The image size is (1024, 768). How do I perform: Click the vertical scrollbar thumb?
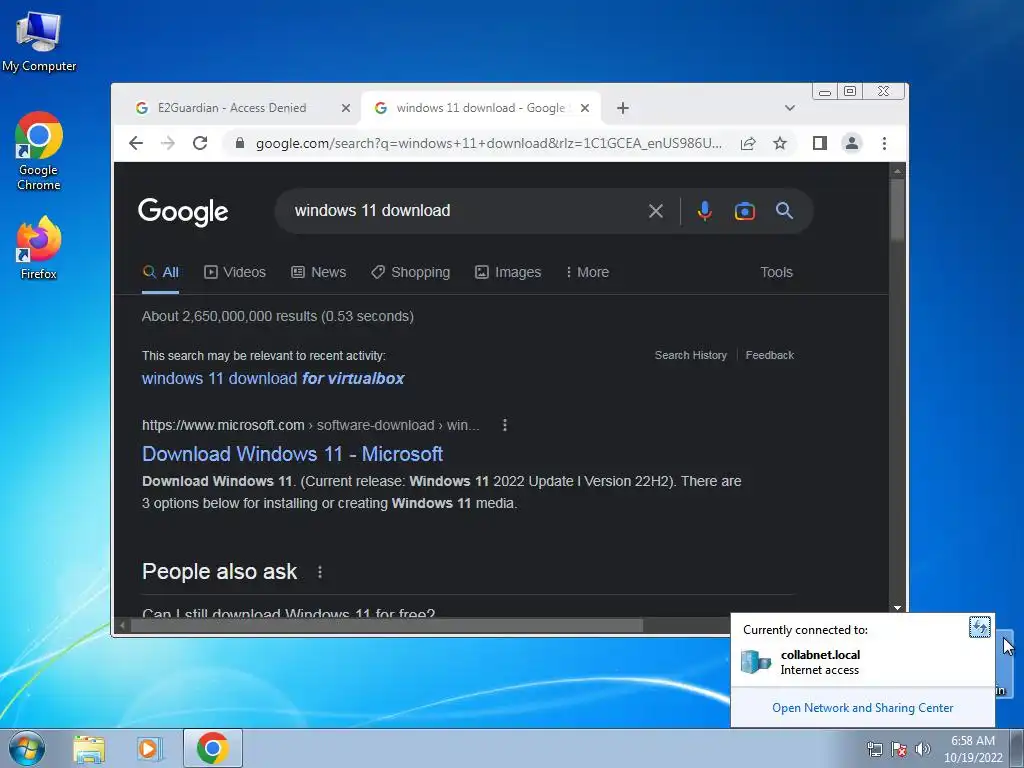[897, 209]
